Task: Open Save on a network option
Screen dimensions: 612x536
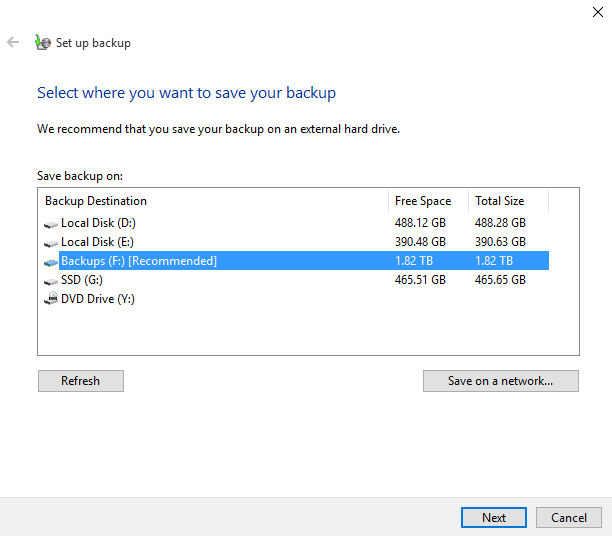Action: coord(500,381)
